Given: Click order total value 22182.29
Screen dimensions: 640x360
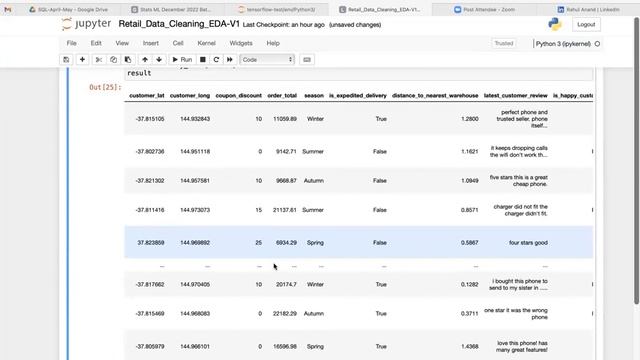Looking at the screenshot, I should click(x=285, y=313).
